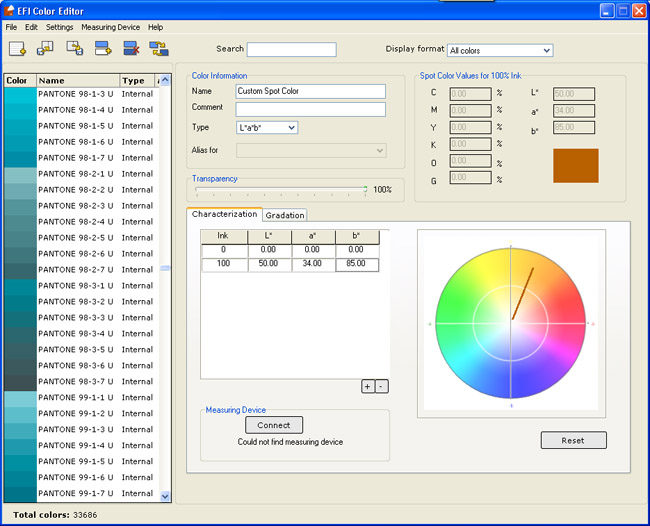Image resolution: width=650 pixels, height=526 pixels.
Task: Click the L* cell showing 50.00 in table
Action: (269, 264)
